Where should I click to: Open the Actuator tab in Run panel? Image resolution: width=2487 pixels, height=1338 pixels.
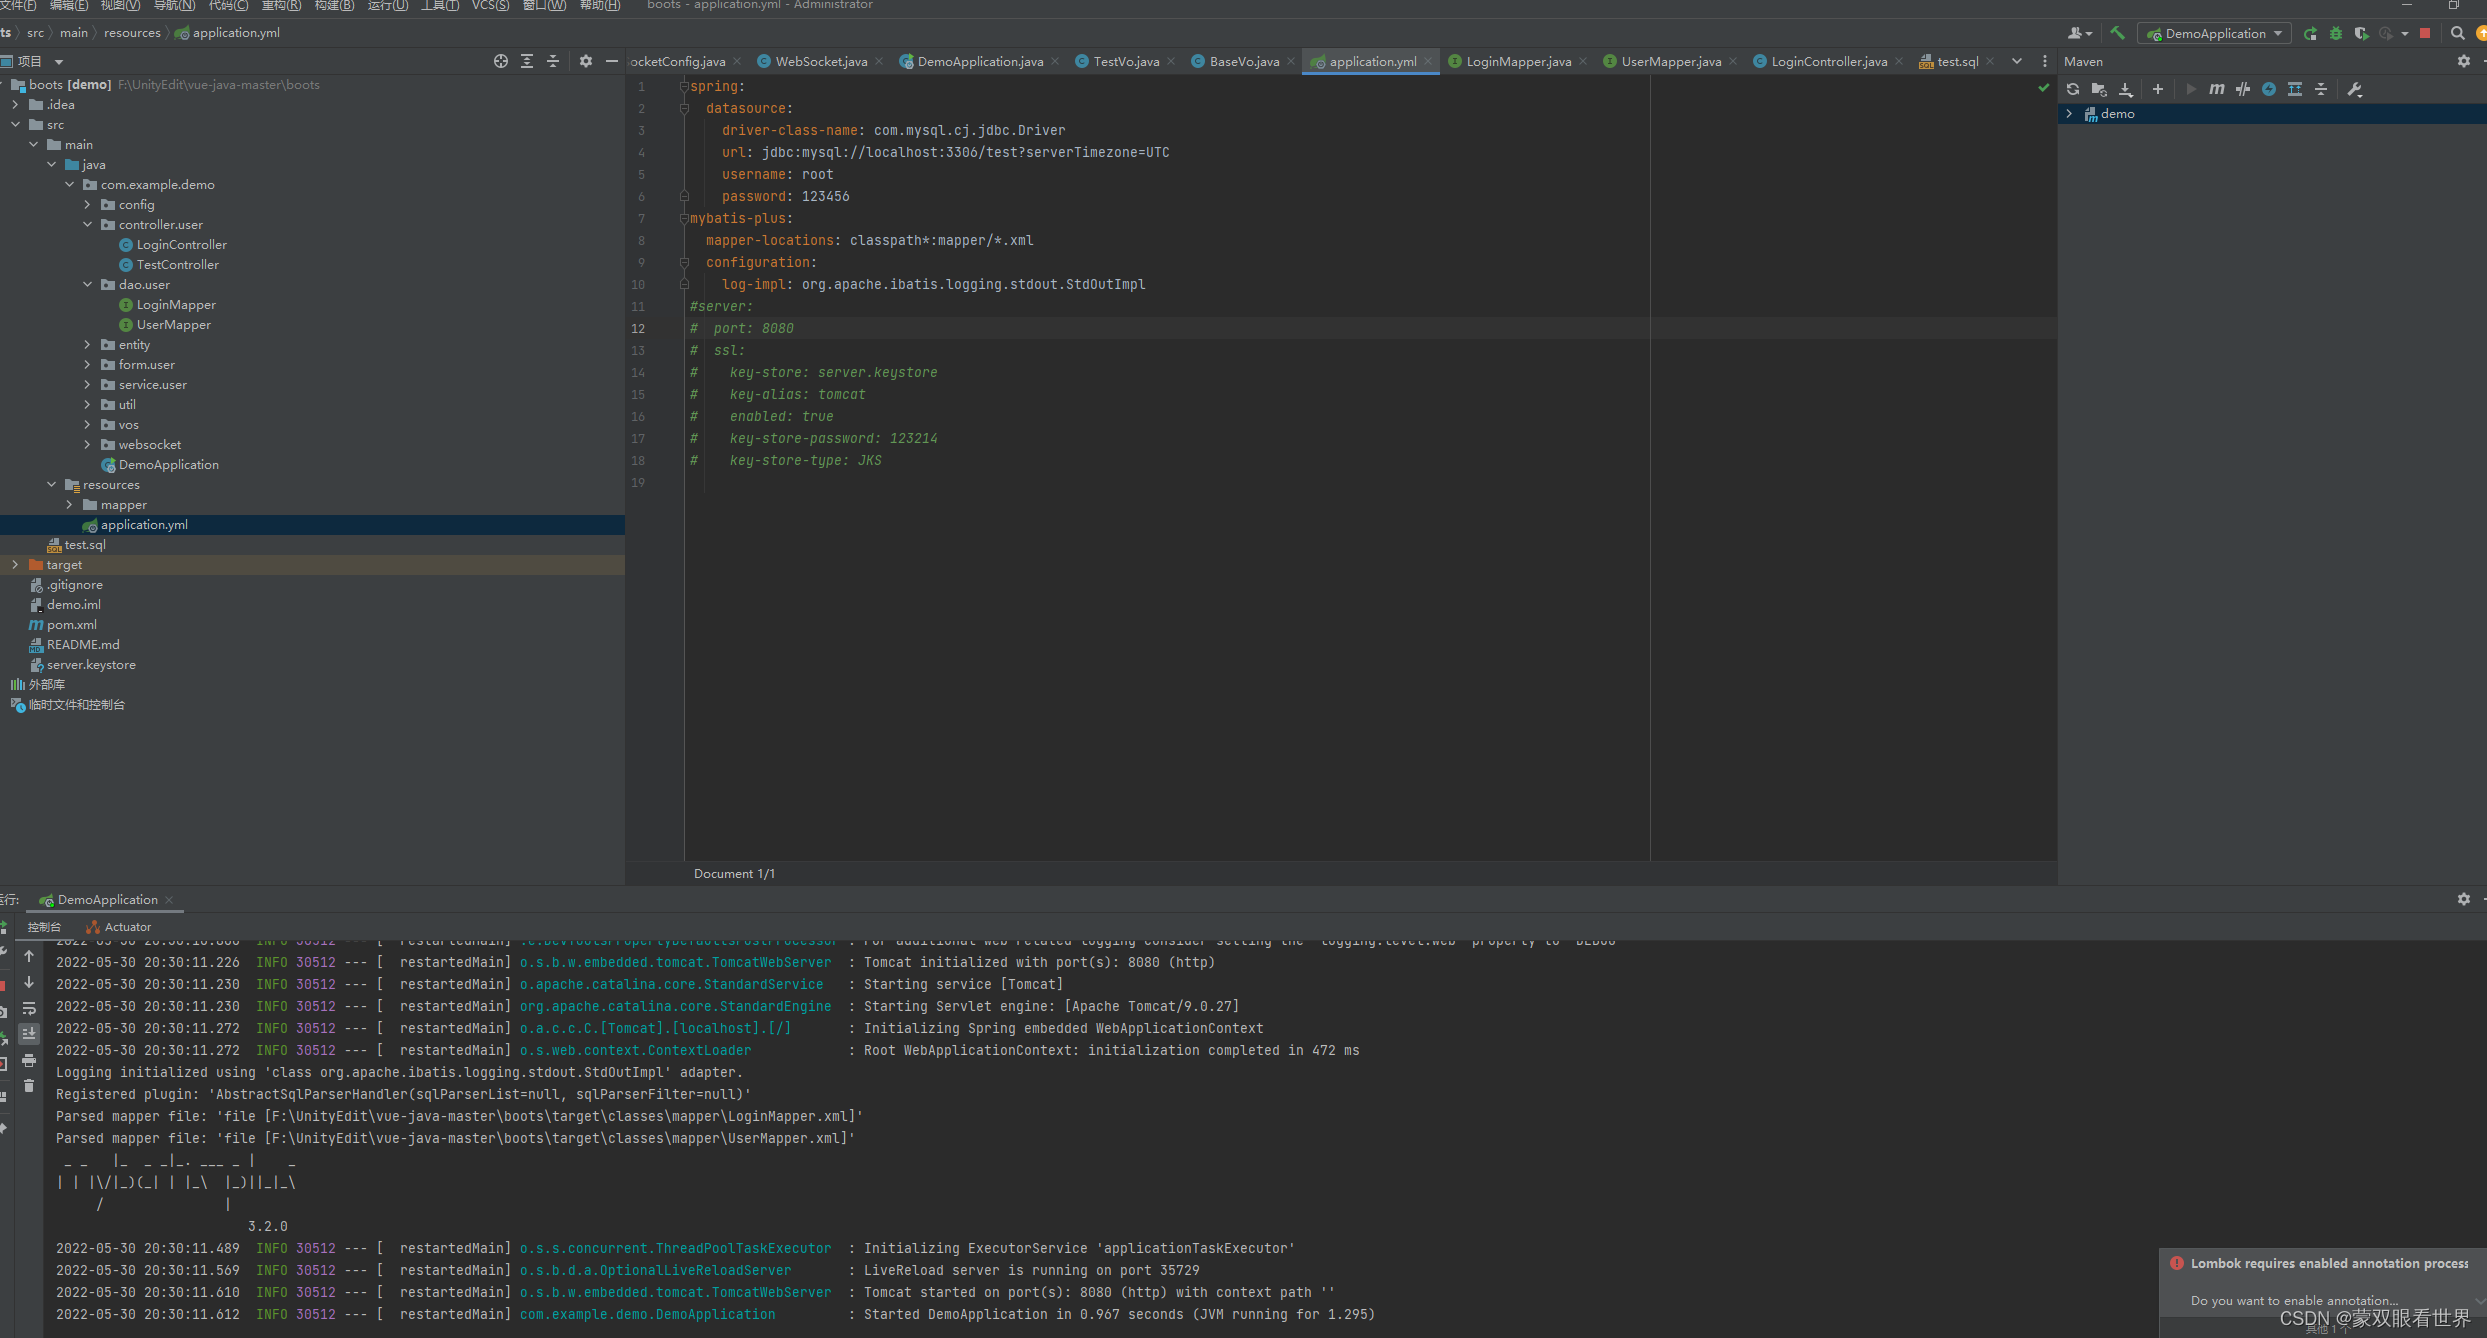click(x=127, y=927)
